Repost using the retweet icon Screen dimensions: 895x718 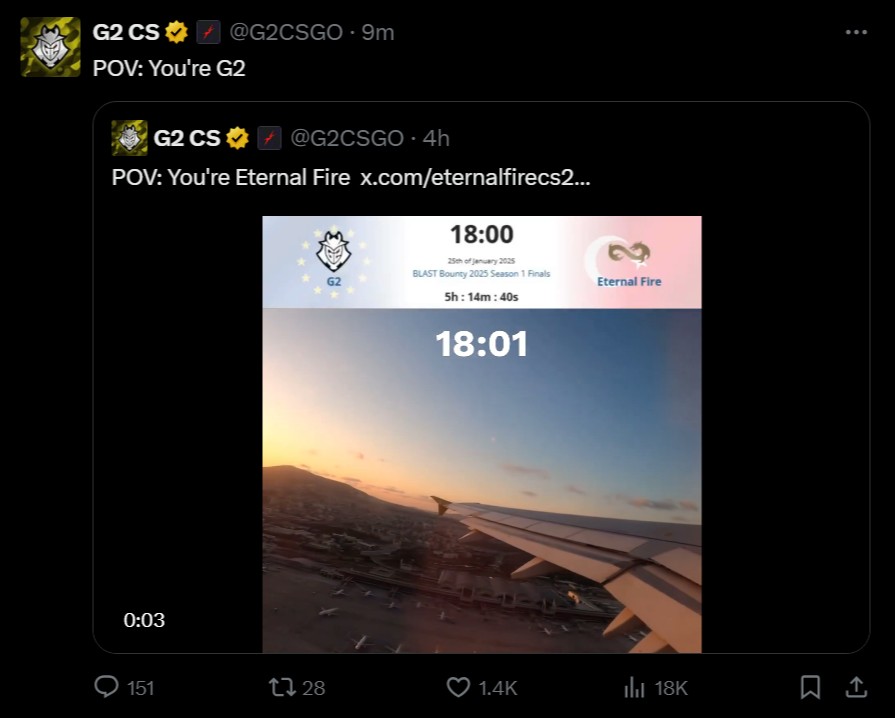pos(283,687)
